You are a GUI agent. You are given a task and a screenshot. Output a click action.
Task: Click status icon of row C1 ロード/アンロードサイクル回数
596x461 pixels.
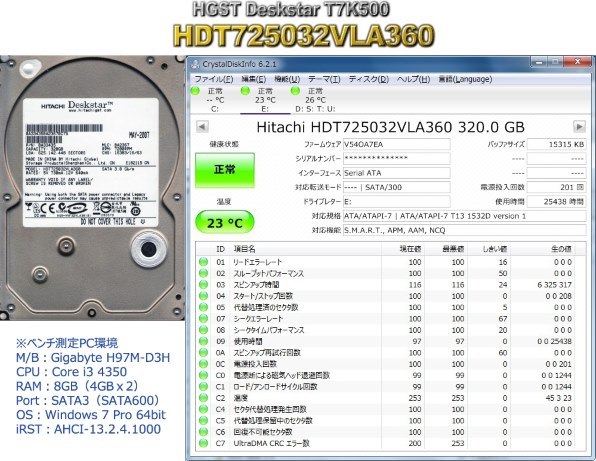coord(204,387)
